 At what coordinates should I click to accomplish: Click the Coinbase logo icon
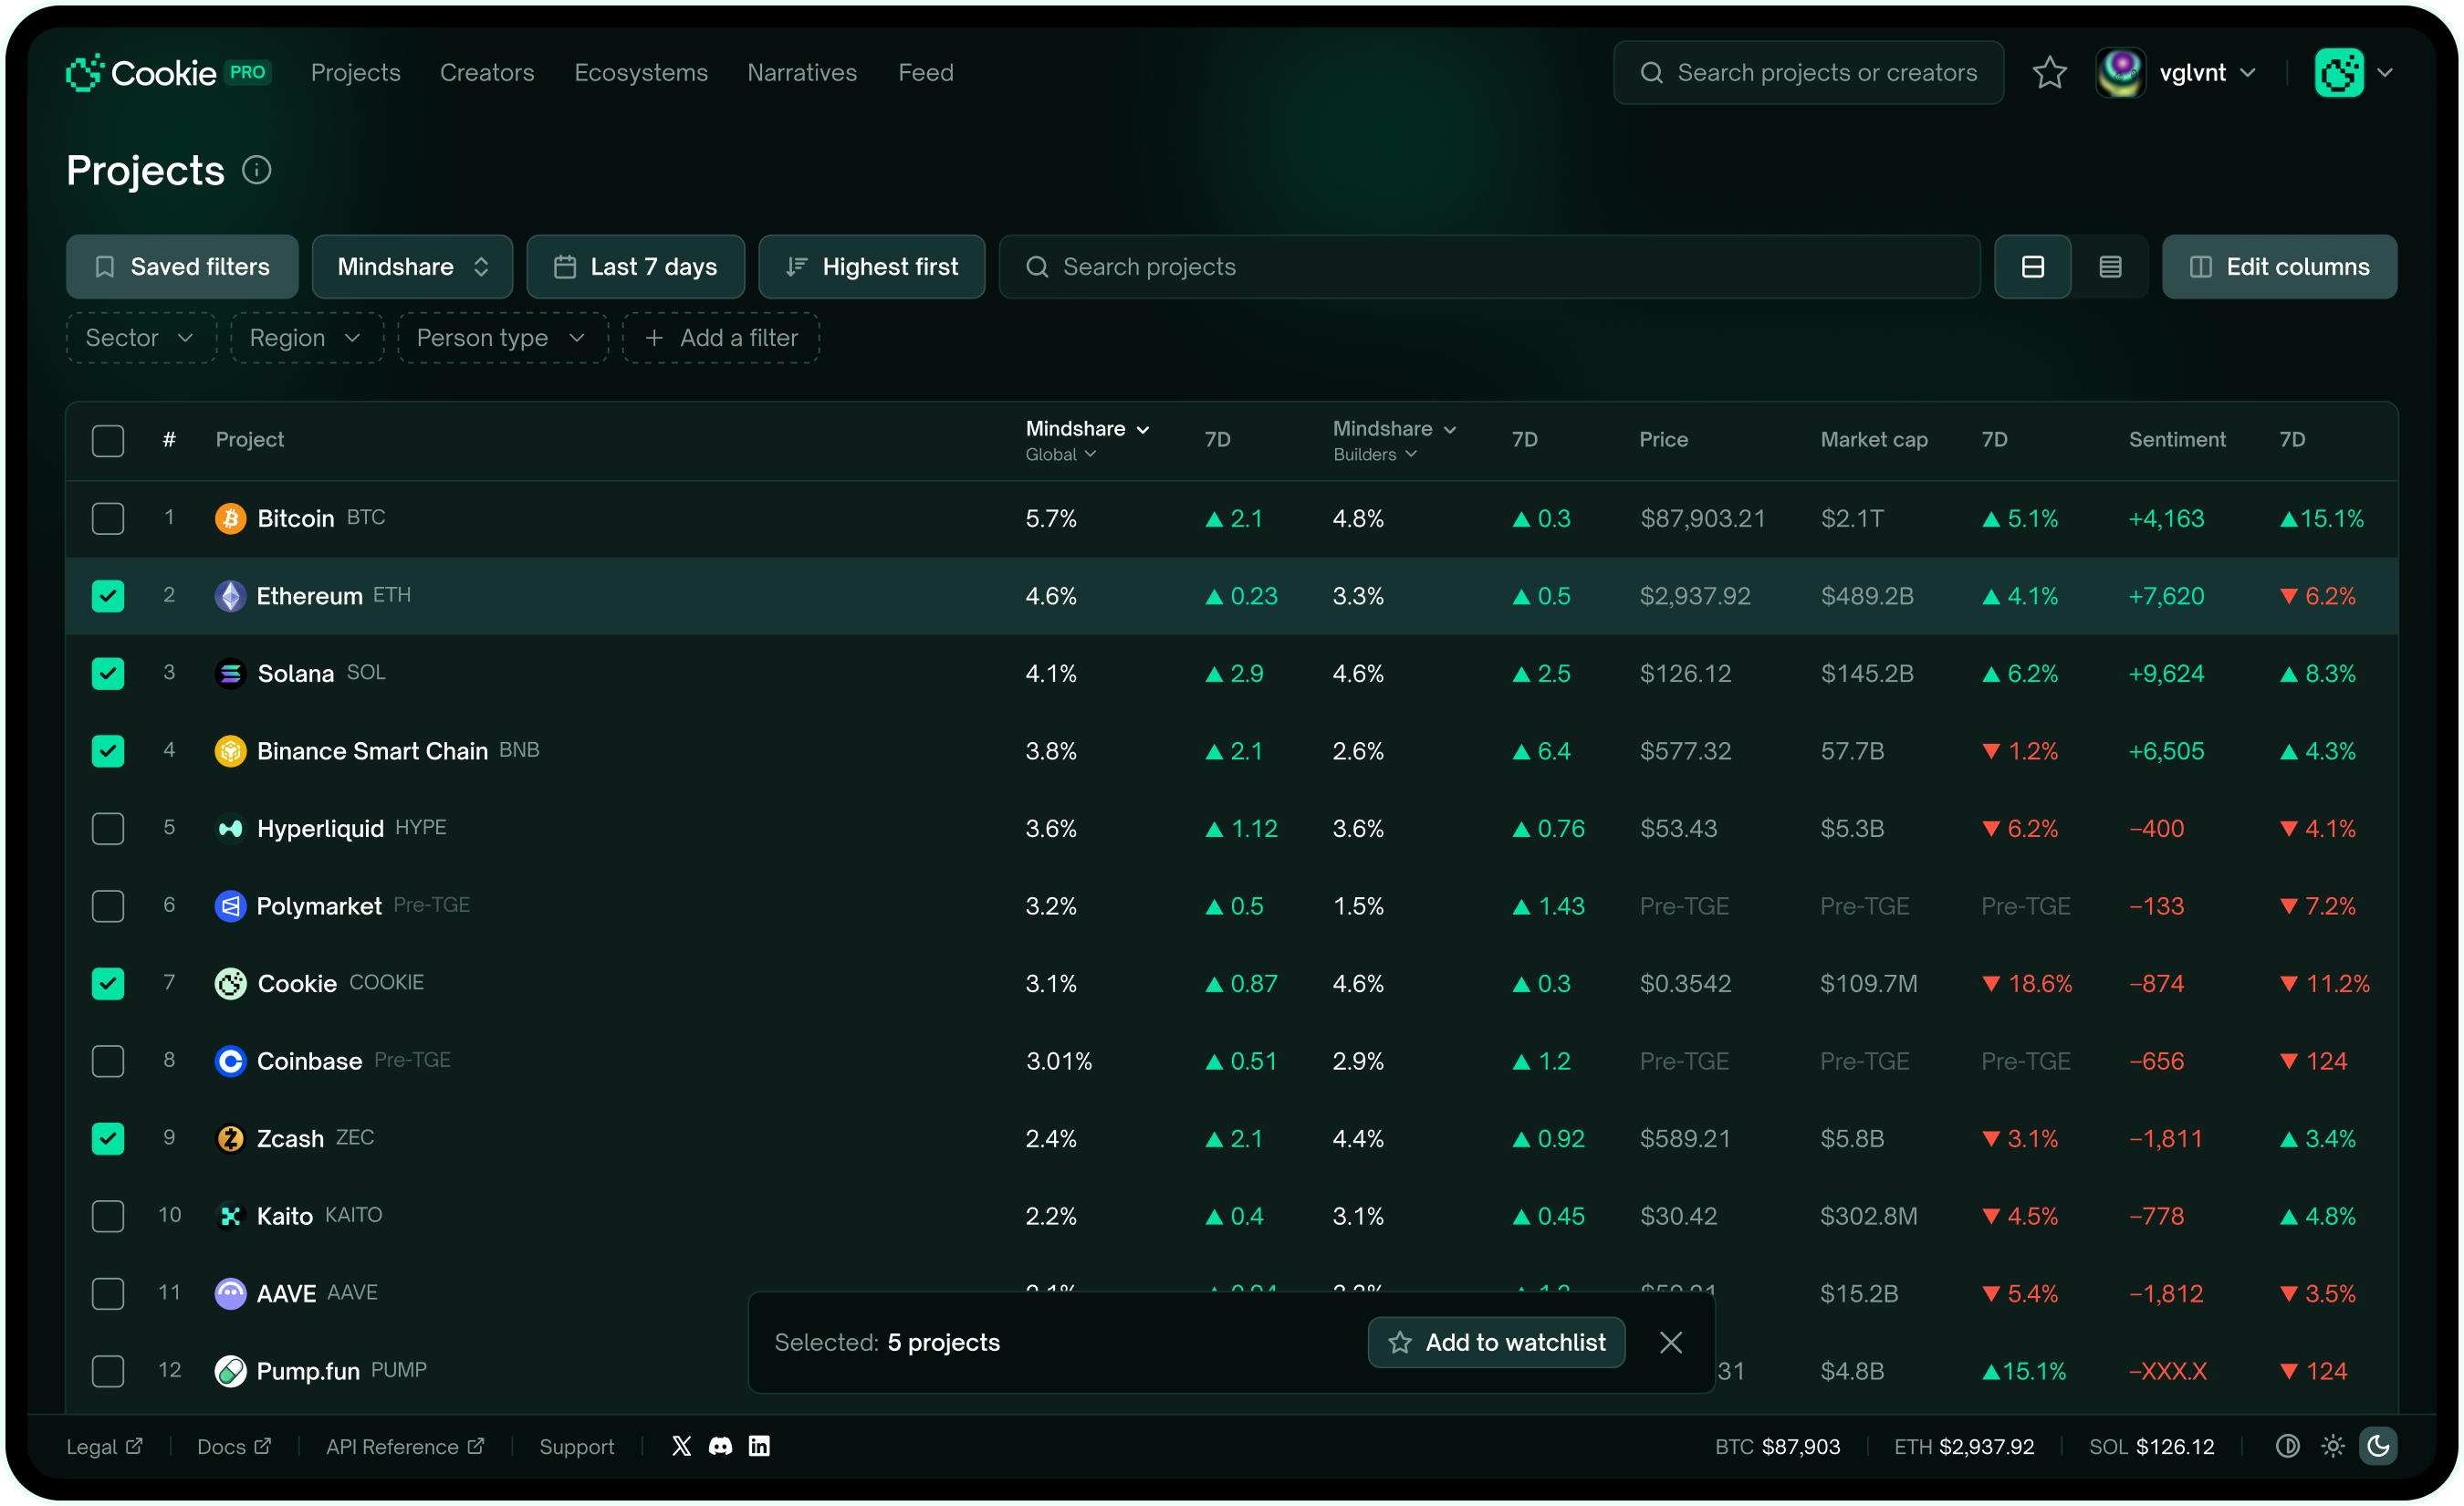(231, 1061)
